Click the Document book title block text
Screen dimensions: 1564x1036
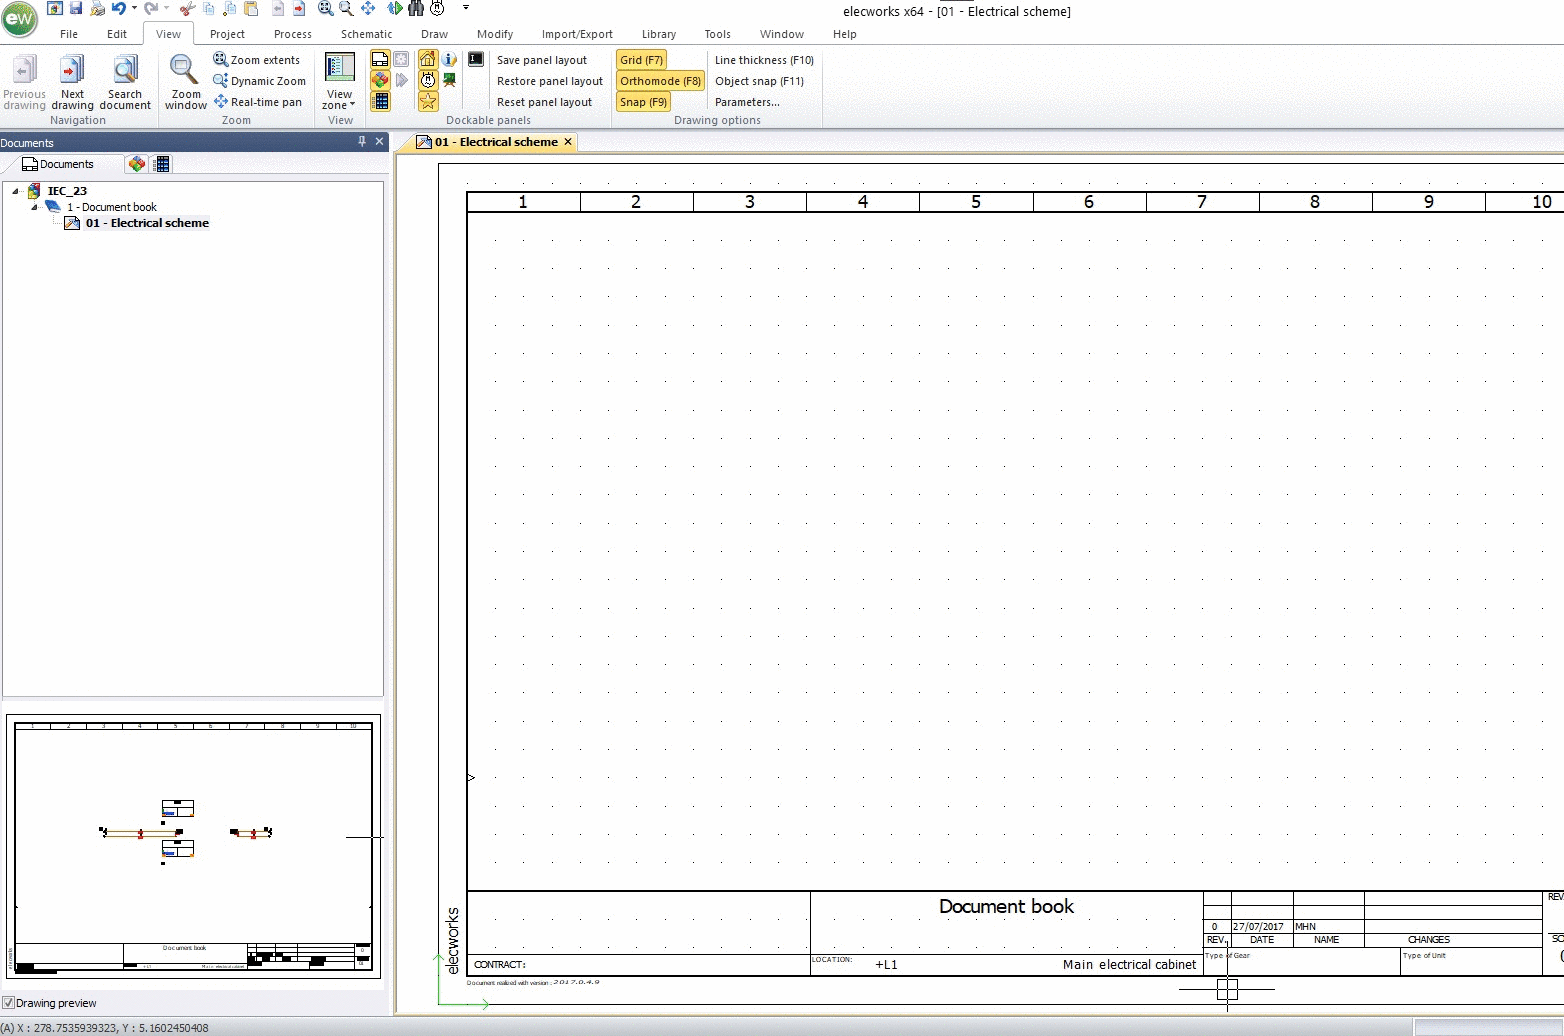(x=1006, y=906)
